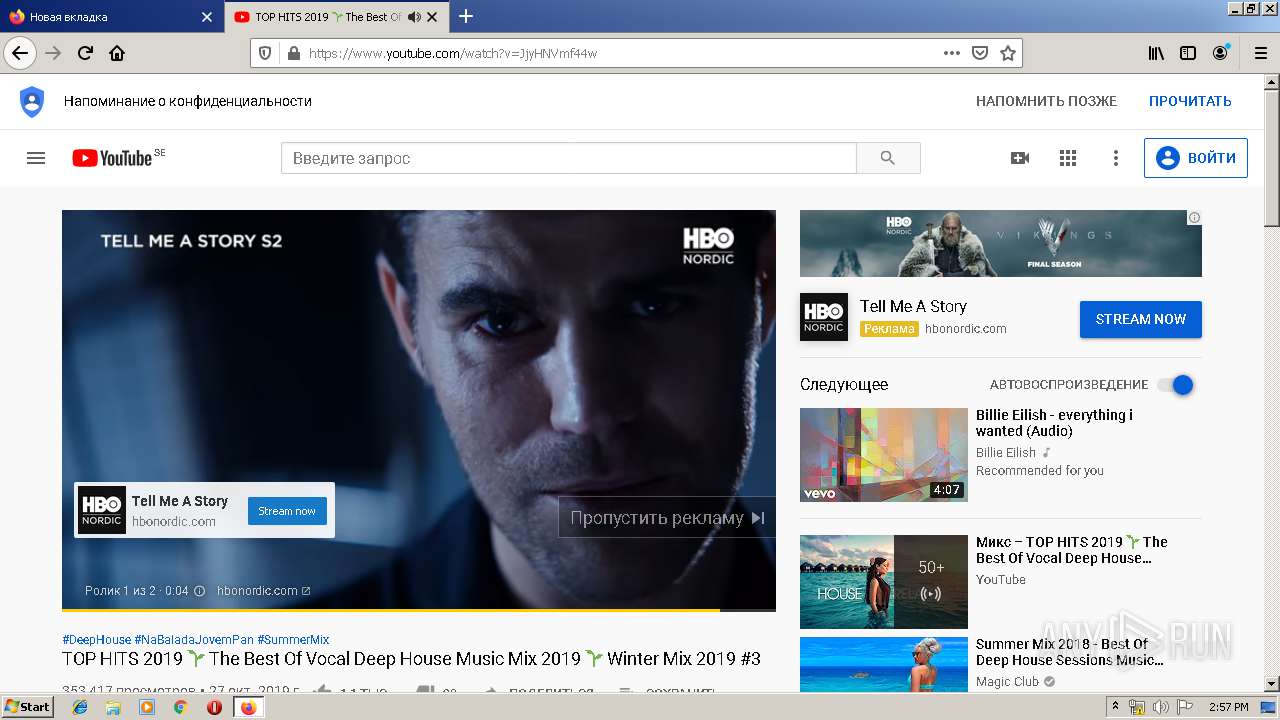Open the browser home page icon
This screenshot has height=720, width=1280.
pos(117,53)
